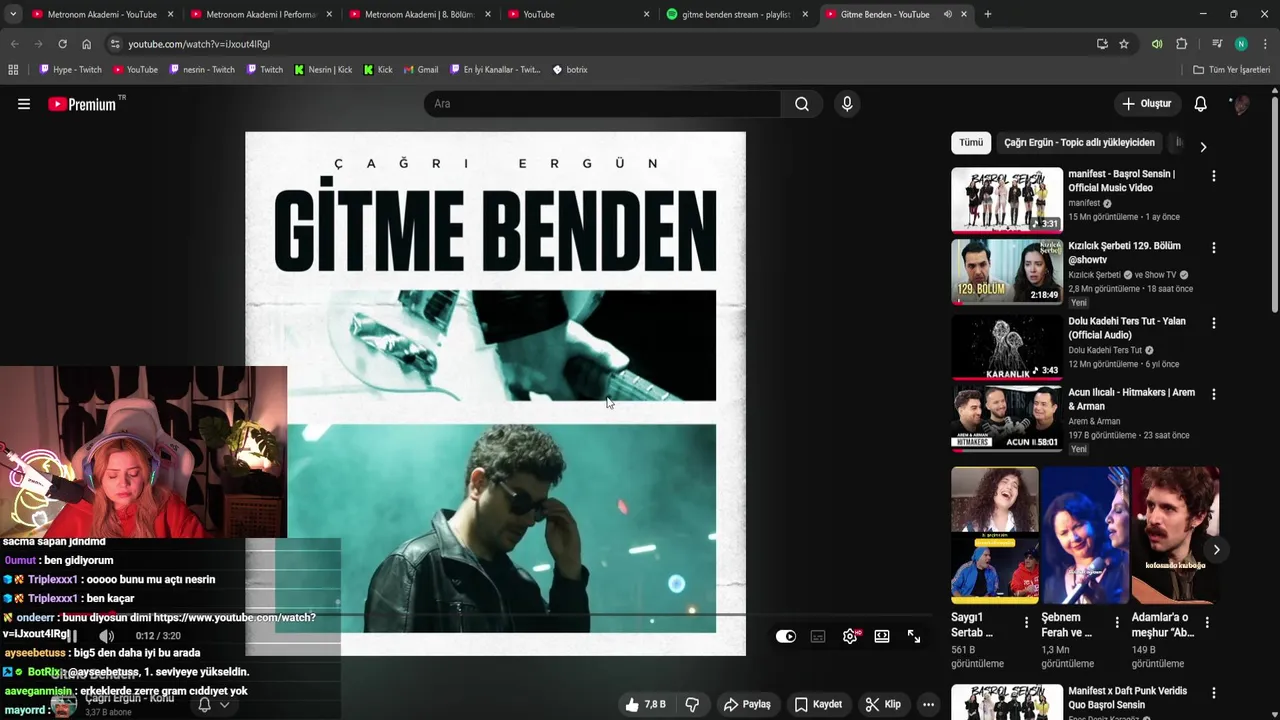Image resolution: width=1280 pixels, height=720 pixels.
Task: Open options for manifest Başrol Sensin video
Action: 1214,176
